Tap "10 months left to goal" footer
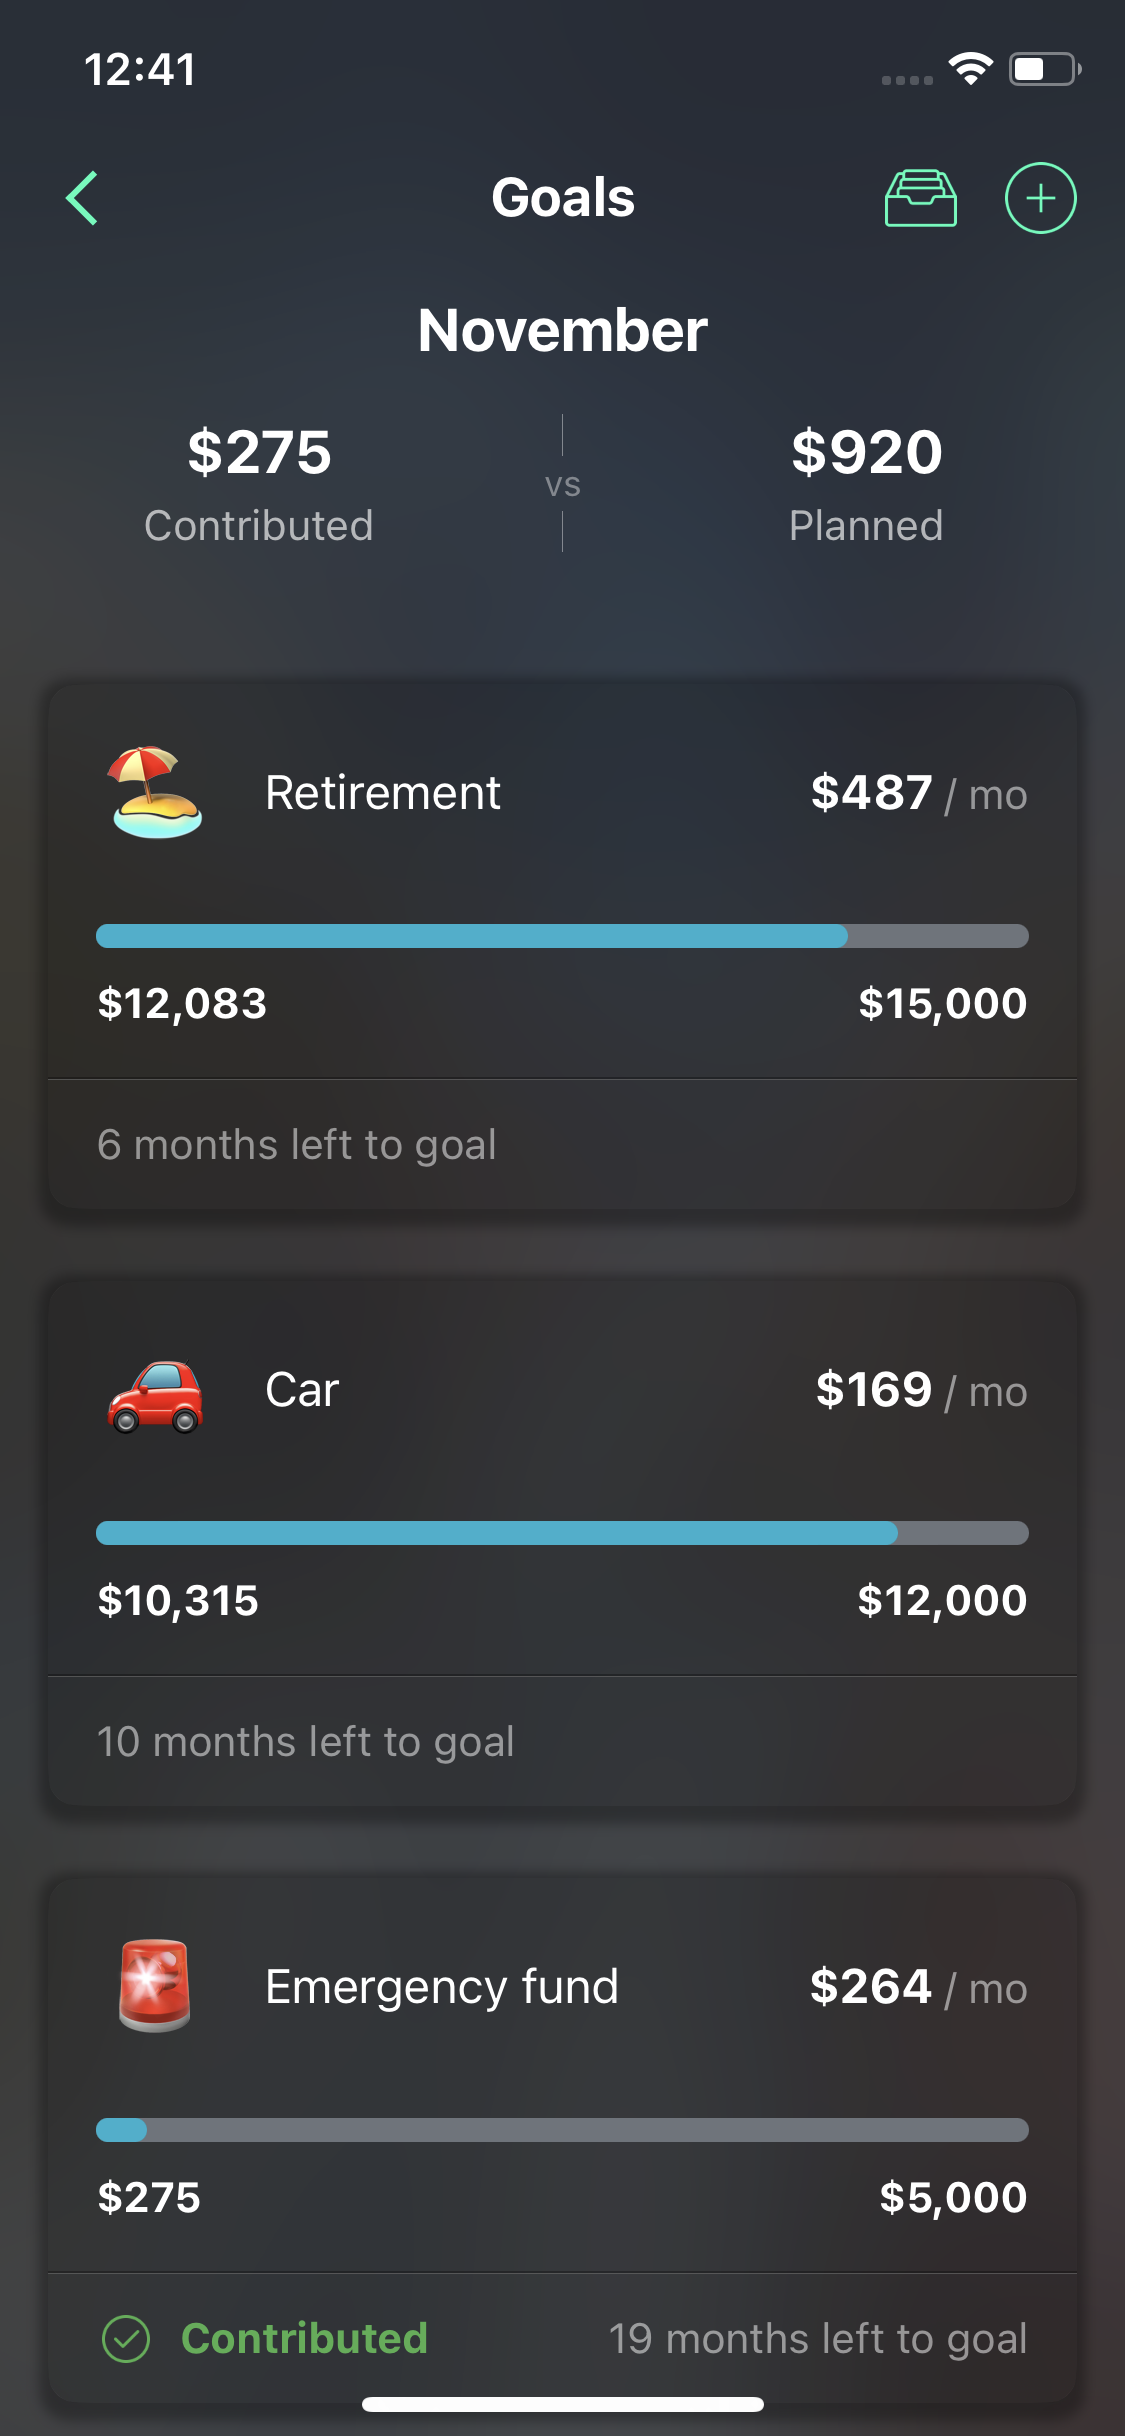This screenshot has width=1125, height=2436. (306, 1742)
